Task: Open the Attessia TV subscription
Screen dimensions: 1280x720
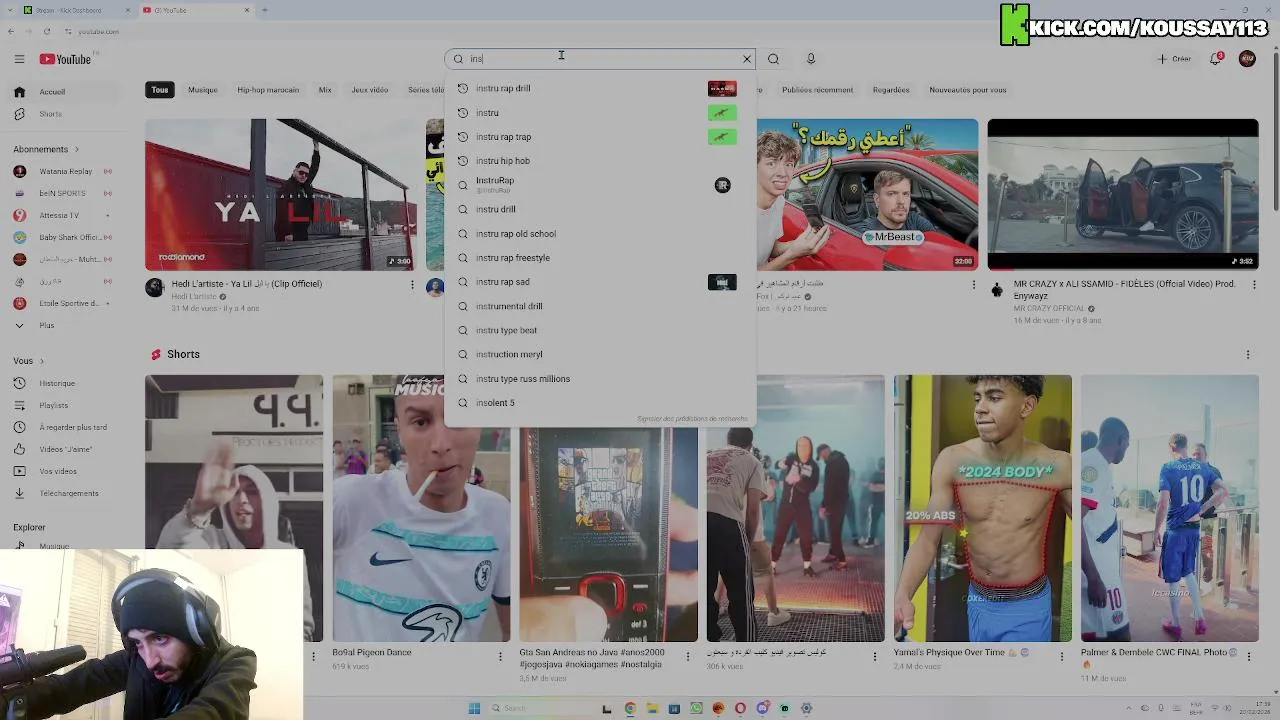Action: [x=65, y=215]
